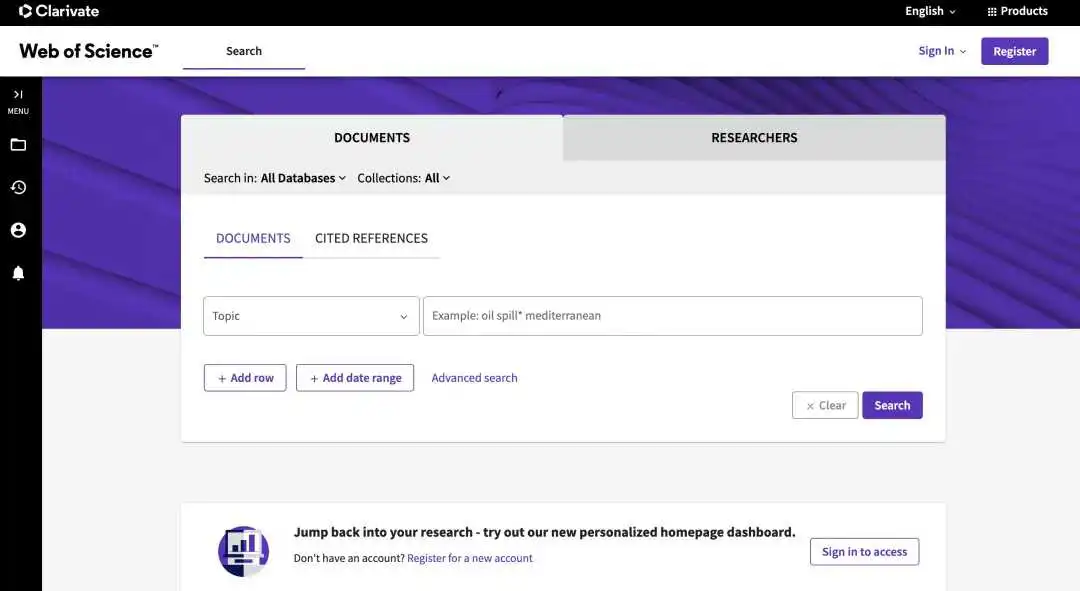The image size is (1080, 591).
Task: Click the Add row button
Action: pos(245,377)
